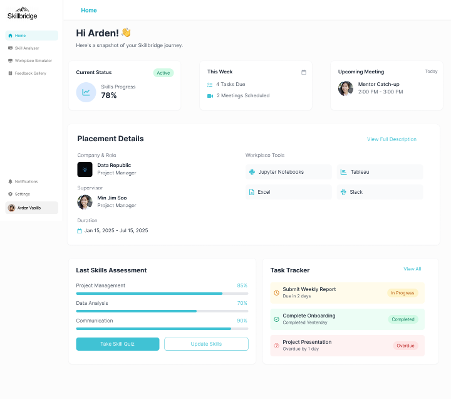This screenshot has width=451, height=399.
Task: Click the checkmark icon on Complete Onboarding
Action: [x=276, y=319]
